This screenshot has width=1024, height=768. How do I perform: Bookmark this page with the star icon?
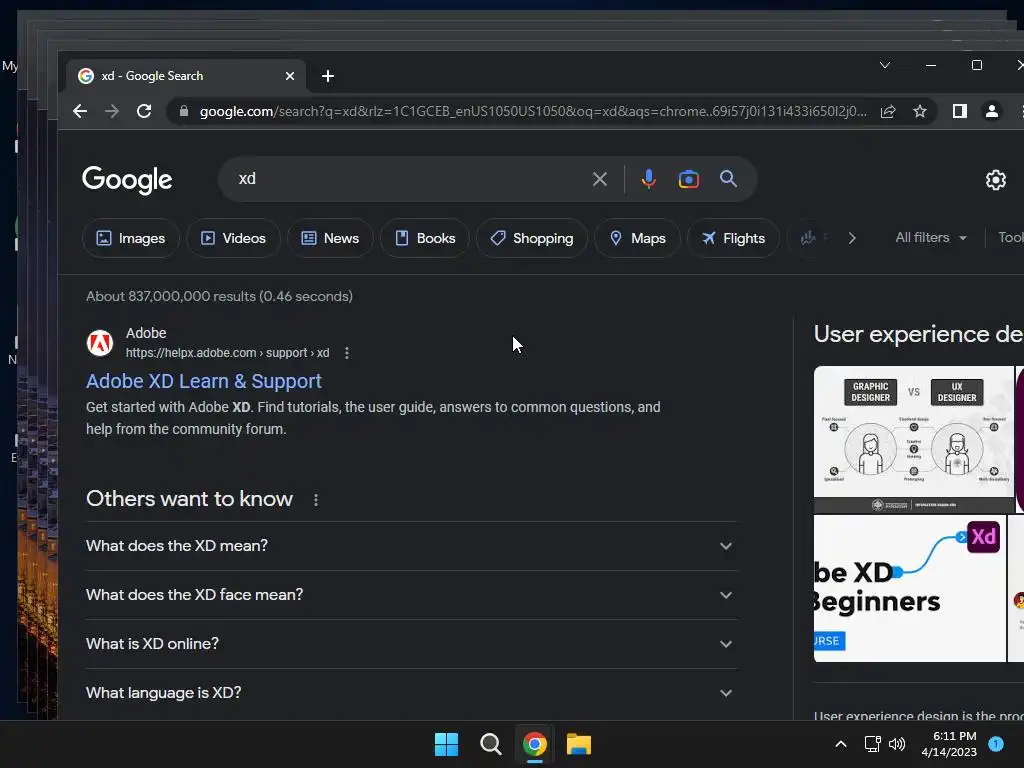920,112
